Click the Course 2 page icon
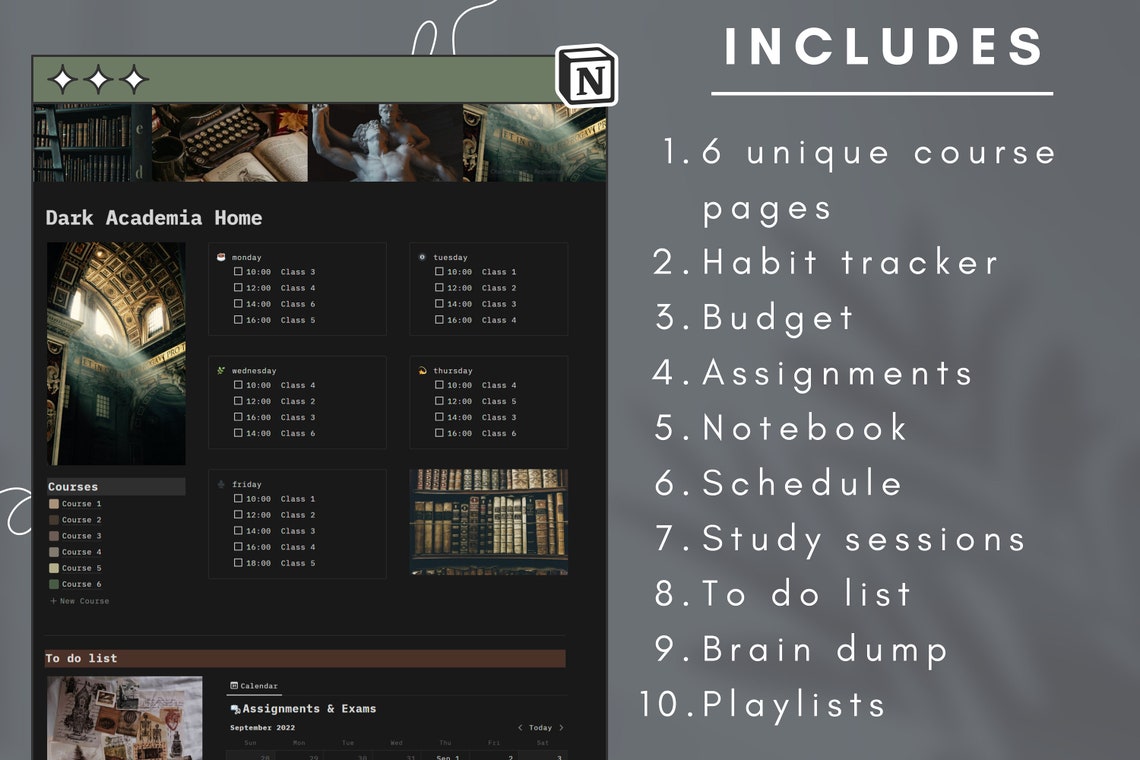The image size is (1140, 760). [x=54, y=519]
